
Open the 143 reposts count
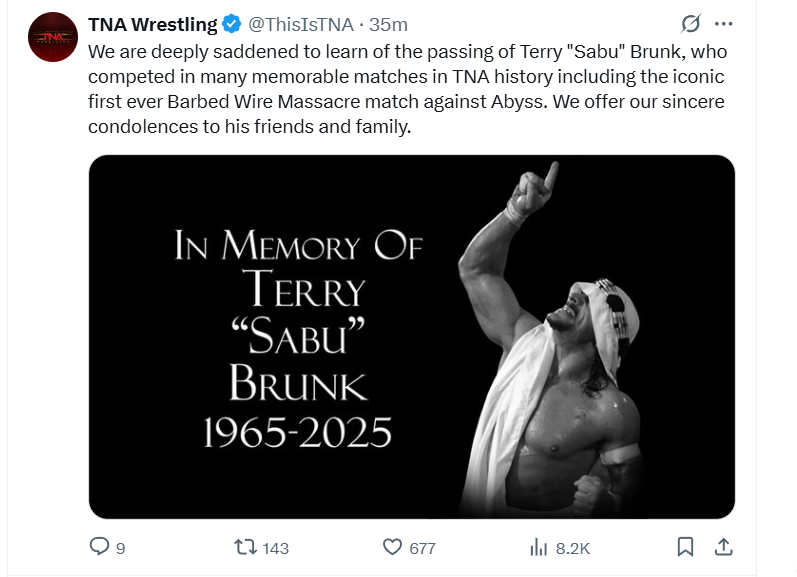point(275,548)
